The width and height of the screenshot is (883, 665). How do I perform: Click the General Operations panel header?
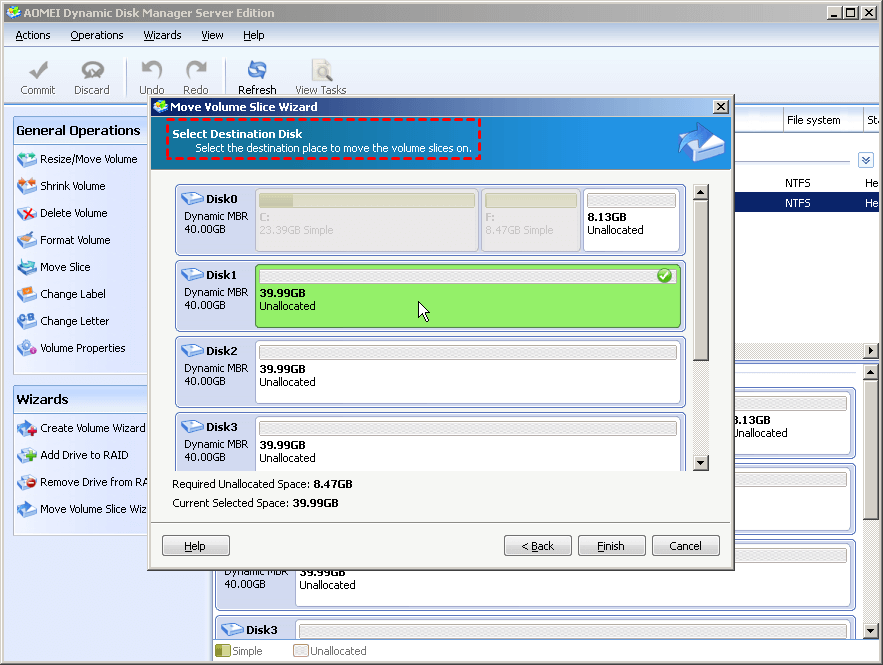pos(81,131)
